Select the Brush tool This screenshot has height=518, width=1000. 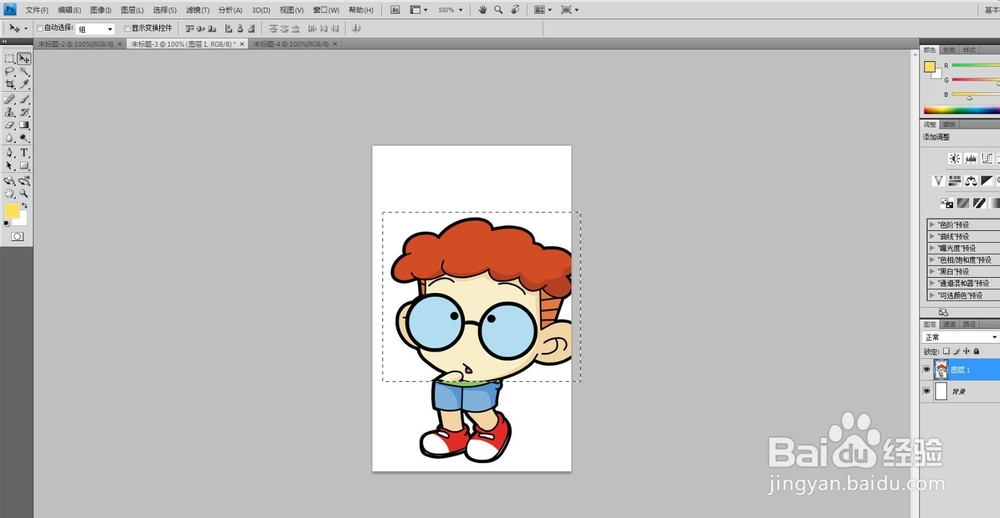coord(24,100)
